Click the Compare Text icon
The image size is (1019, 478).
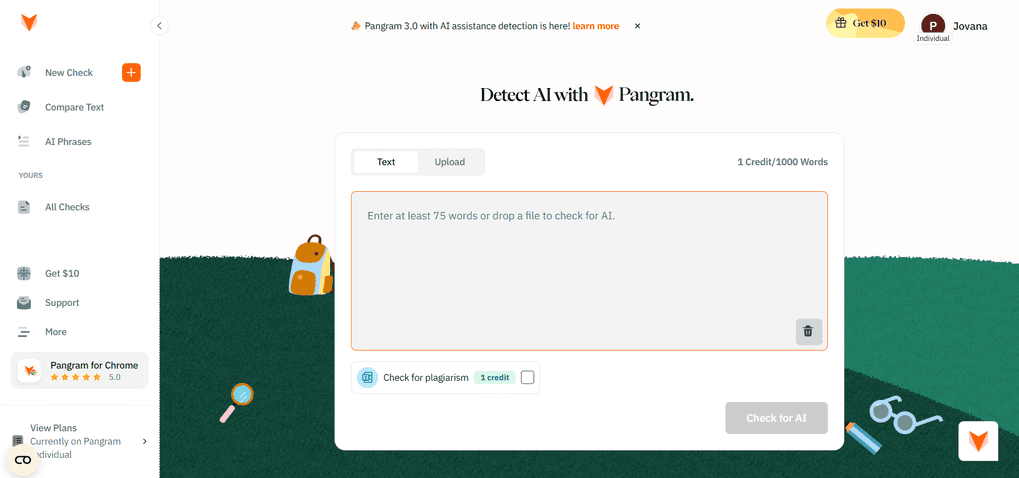24,107
